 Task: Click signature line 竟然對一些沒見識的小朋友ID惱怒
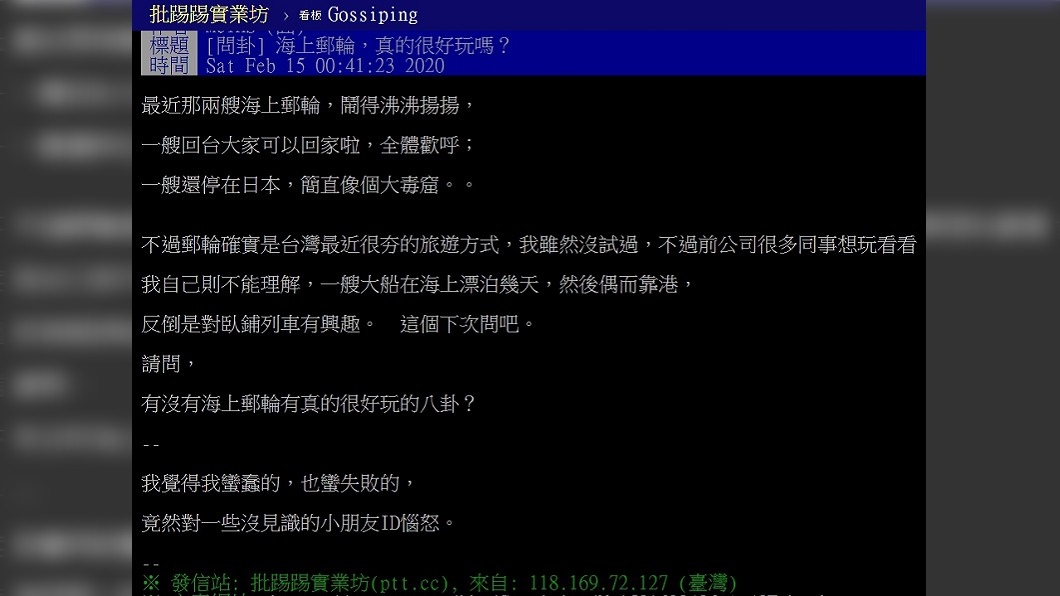click(x=299, y=523)
